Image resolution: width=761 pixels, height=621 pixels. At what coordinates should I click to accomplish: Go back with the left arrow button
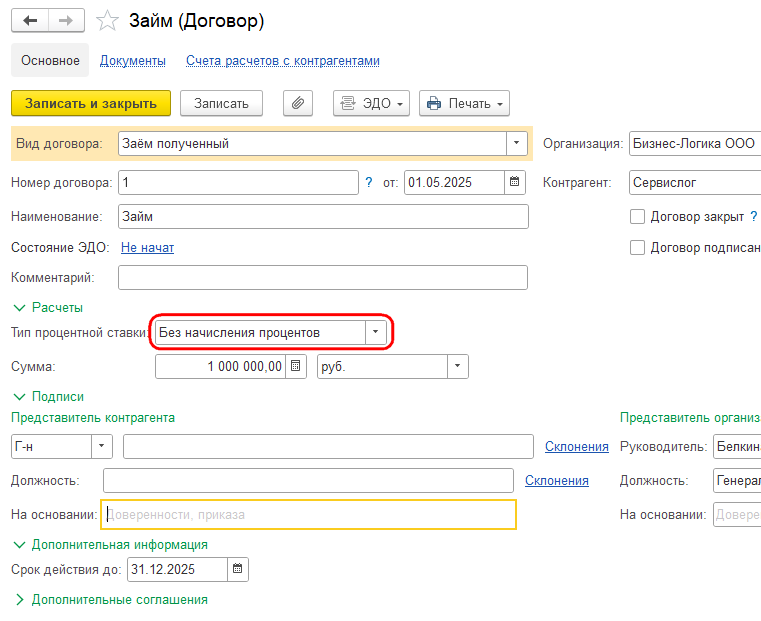pyautogui.click(x=30, y=20)
